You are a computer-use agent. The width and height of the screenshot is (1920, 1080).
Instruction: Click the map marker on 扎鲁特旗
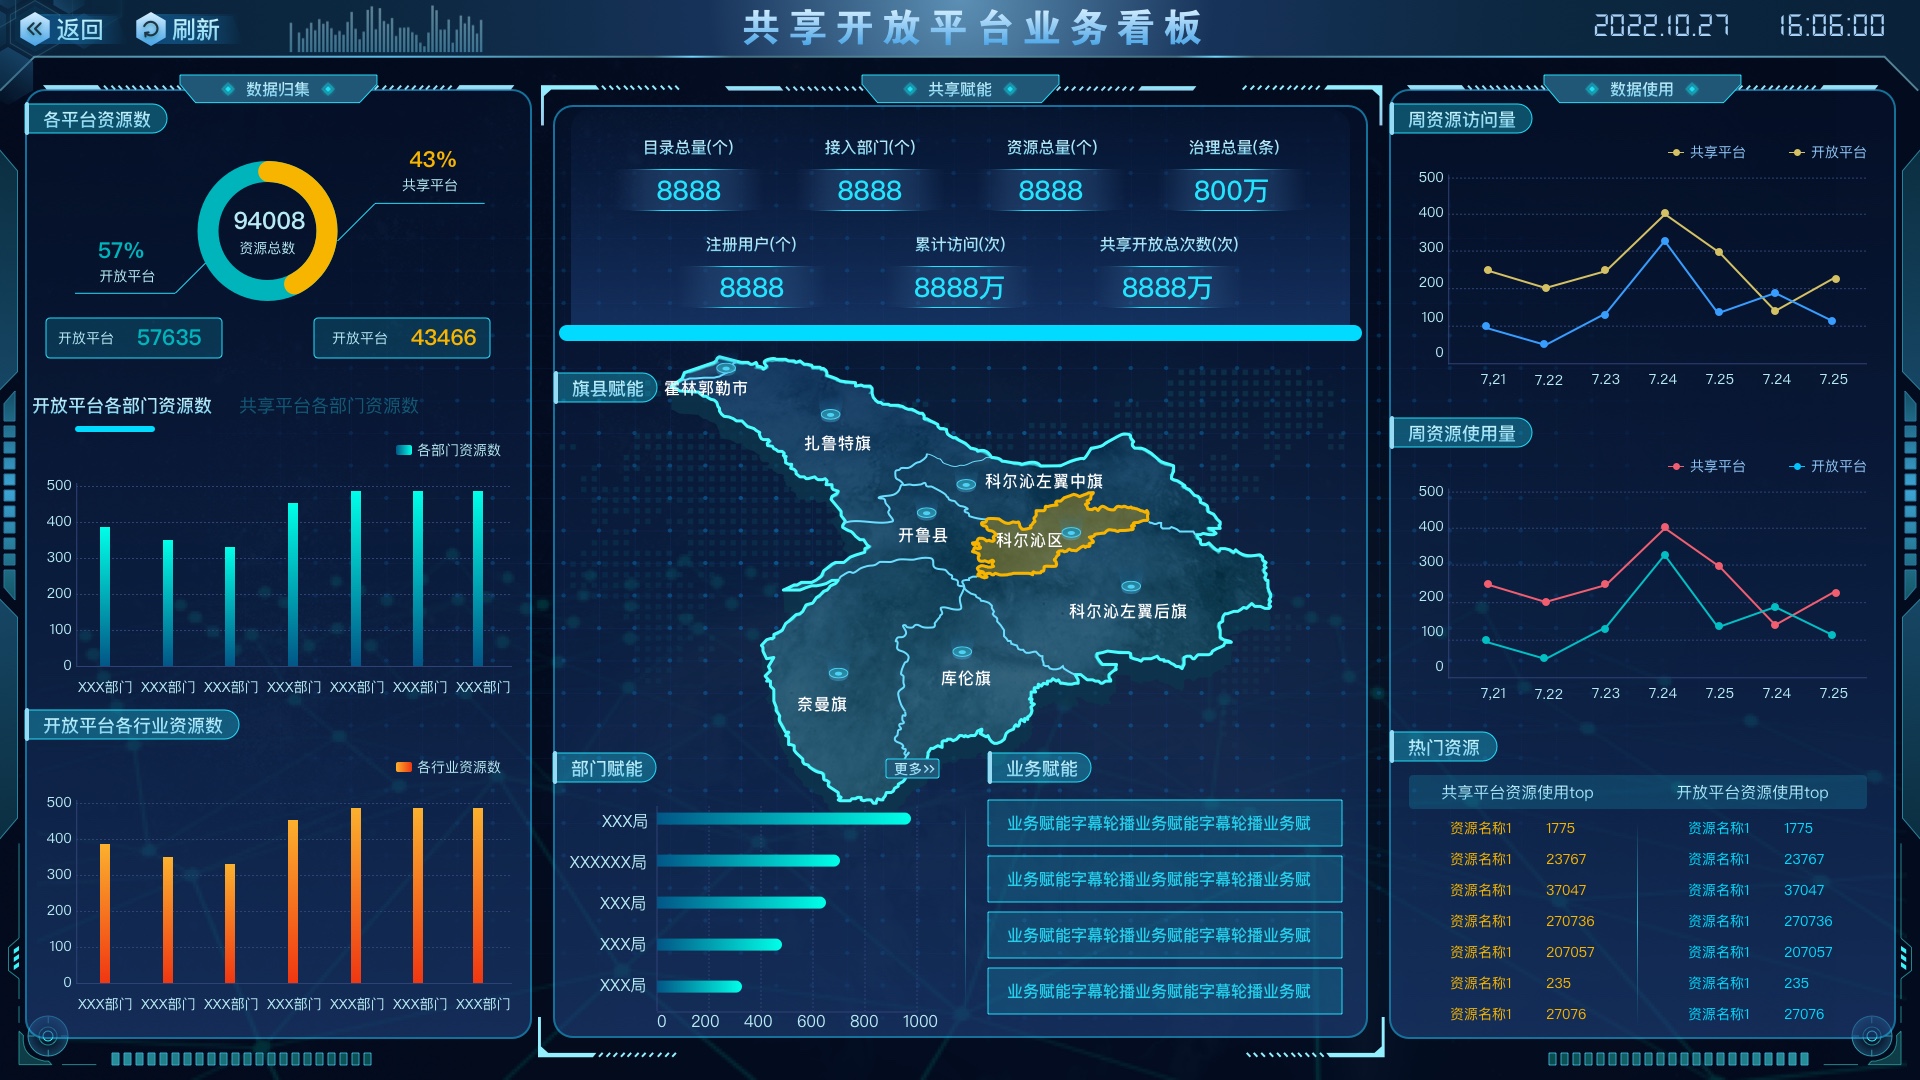(830, 415)
